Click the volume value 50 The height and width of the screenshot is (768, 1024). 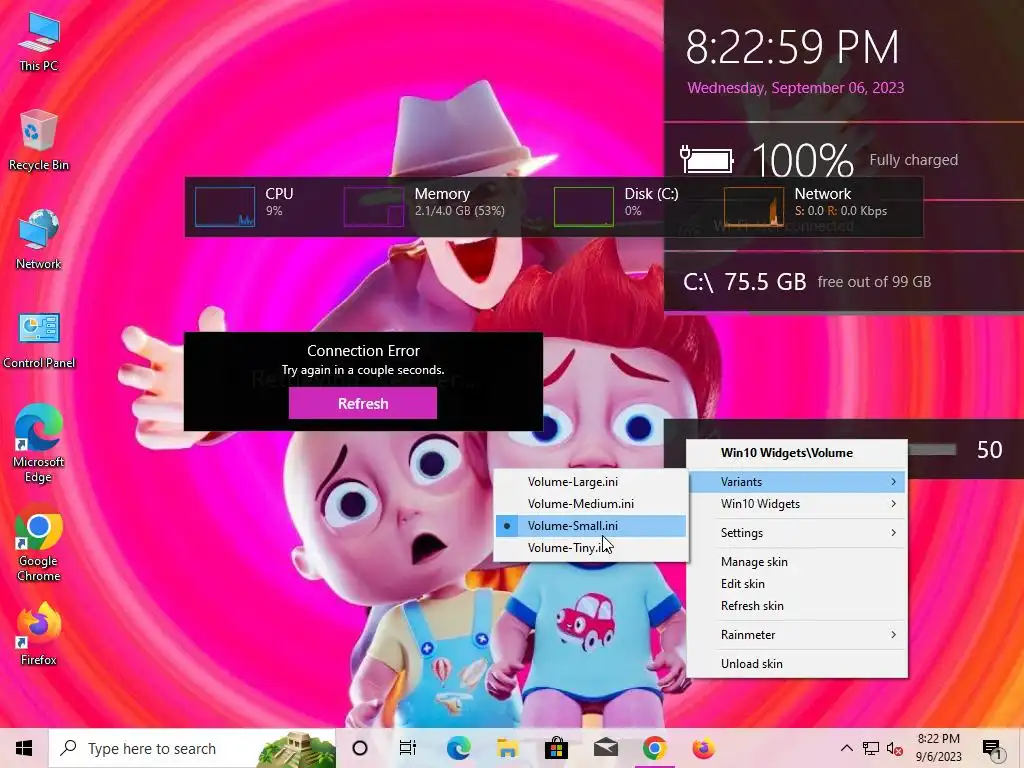[x=989, y=450]
